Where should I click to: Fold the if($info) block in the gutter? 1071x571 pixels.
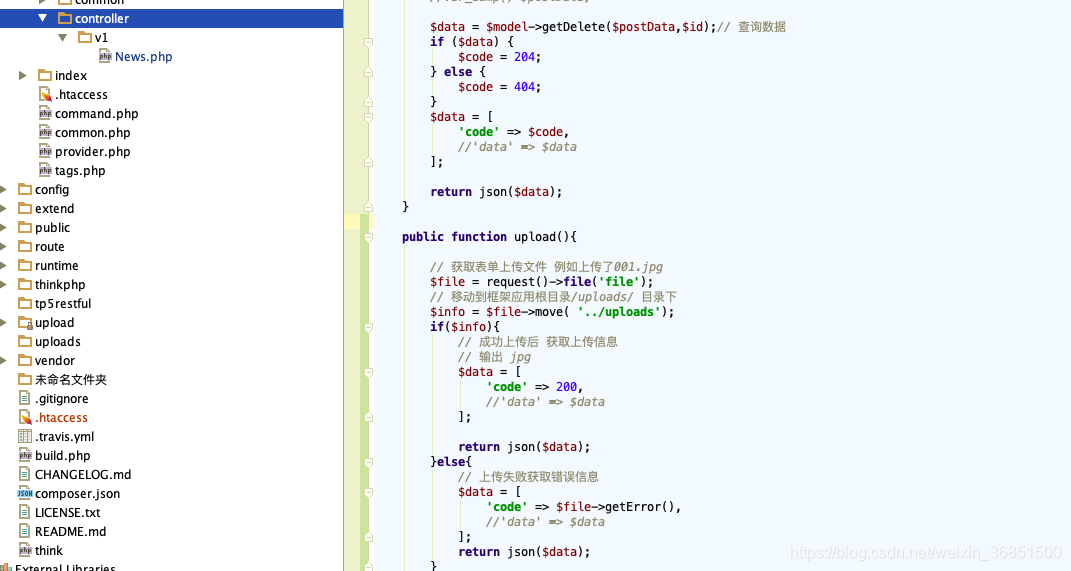pyautogui.click(x=369, y=327)
